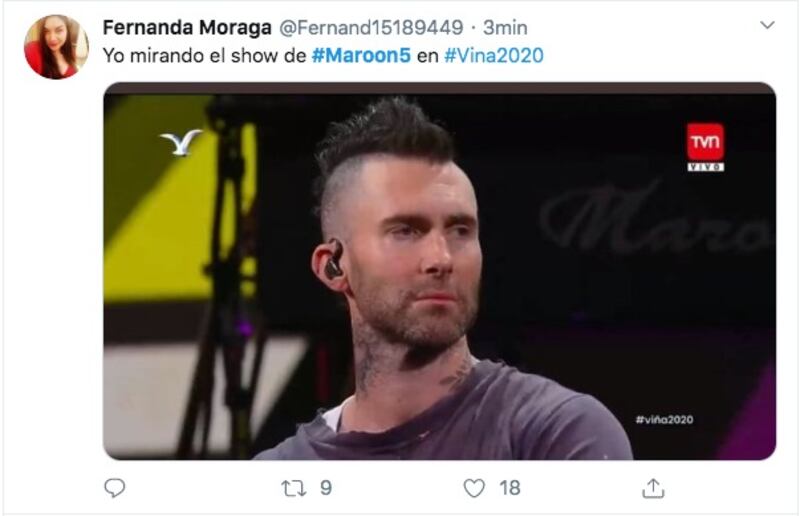
Task: Open the attached TV screenshot image
Action: point(440,271)
